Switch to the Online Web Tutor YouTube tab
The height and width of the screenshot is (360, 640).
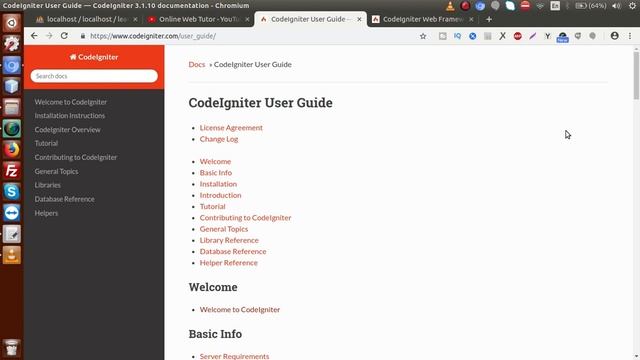199,19
